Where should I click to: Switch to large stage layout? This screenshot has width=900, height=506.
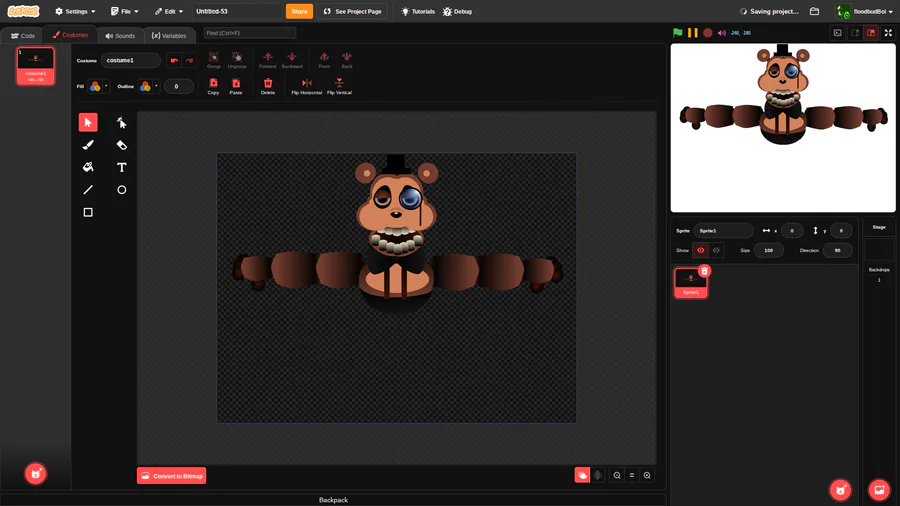click(871, 33)
